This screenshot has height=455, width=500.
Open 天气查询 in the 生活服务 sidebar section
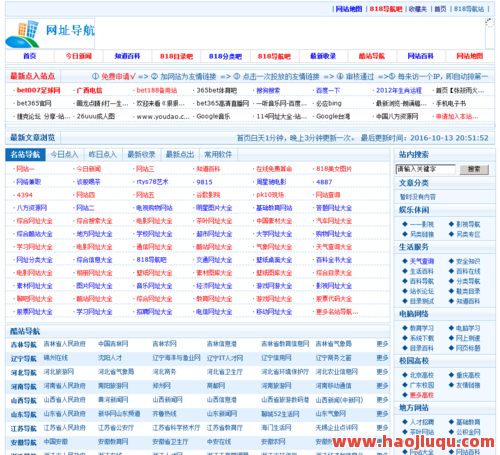pos(422,261)
